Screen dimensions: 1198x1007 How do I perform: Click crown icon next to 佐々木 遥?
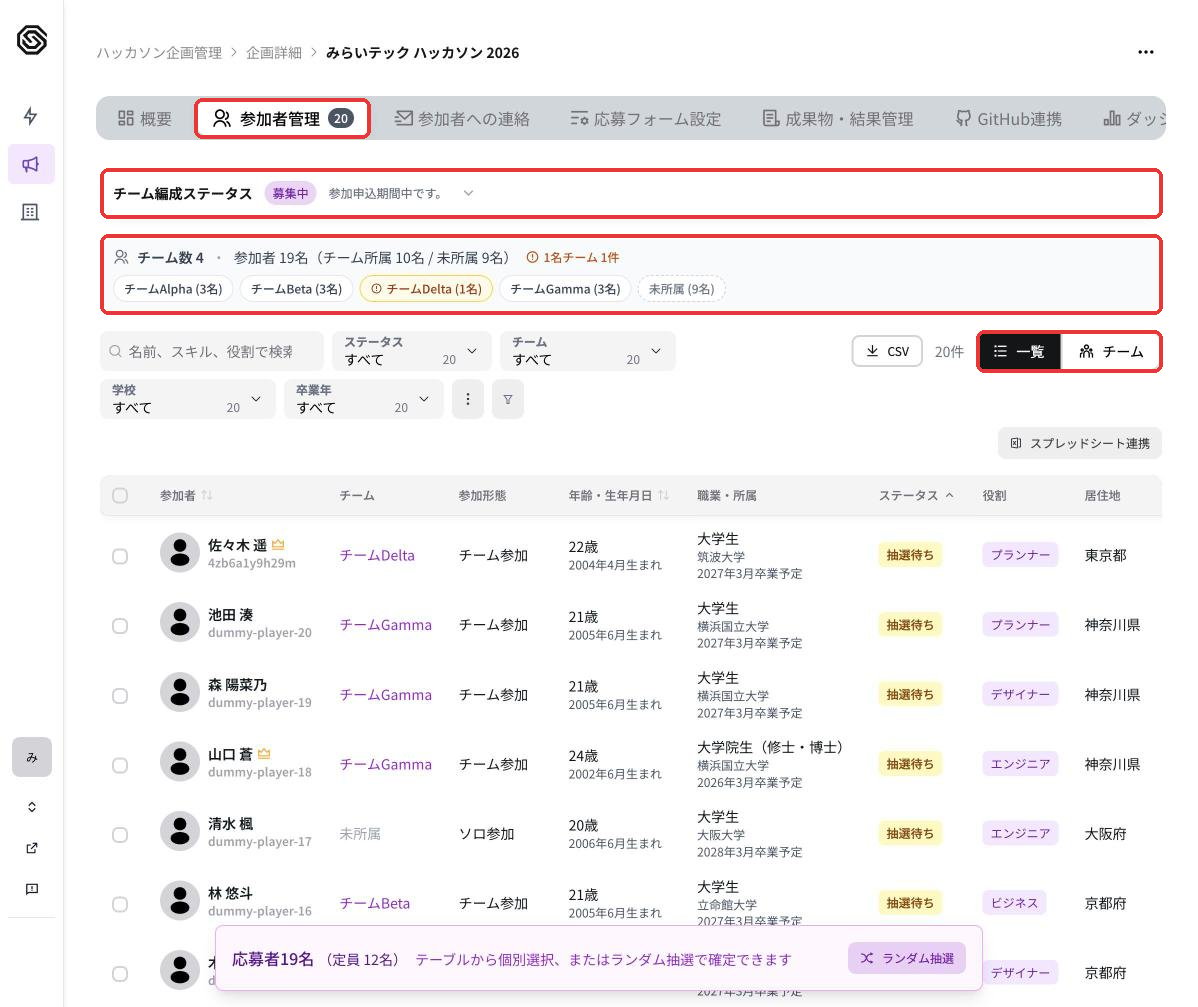point(278,545)
